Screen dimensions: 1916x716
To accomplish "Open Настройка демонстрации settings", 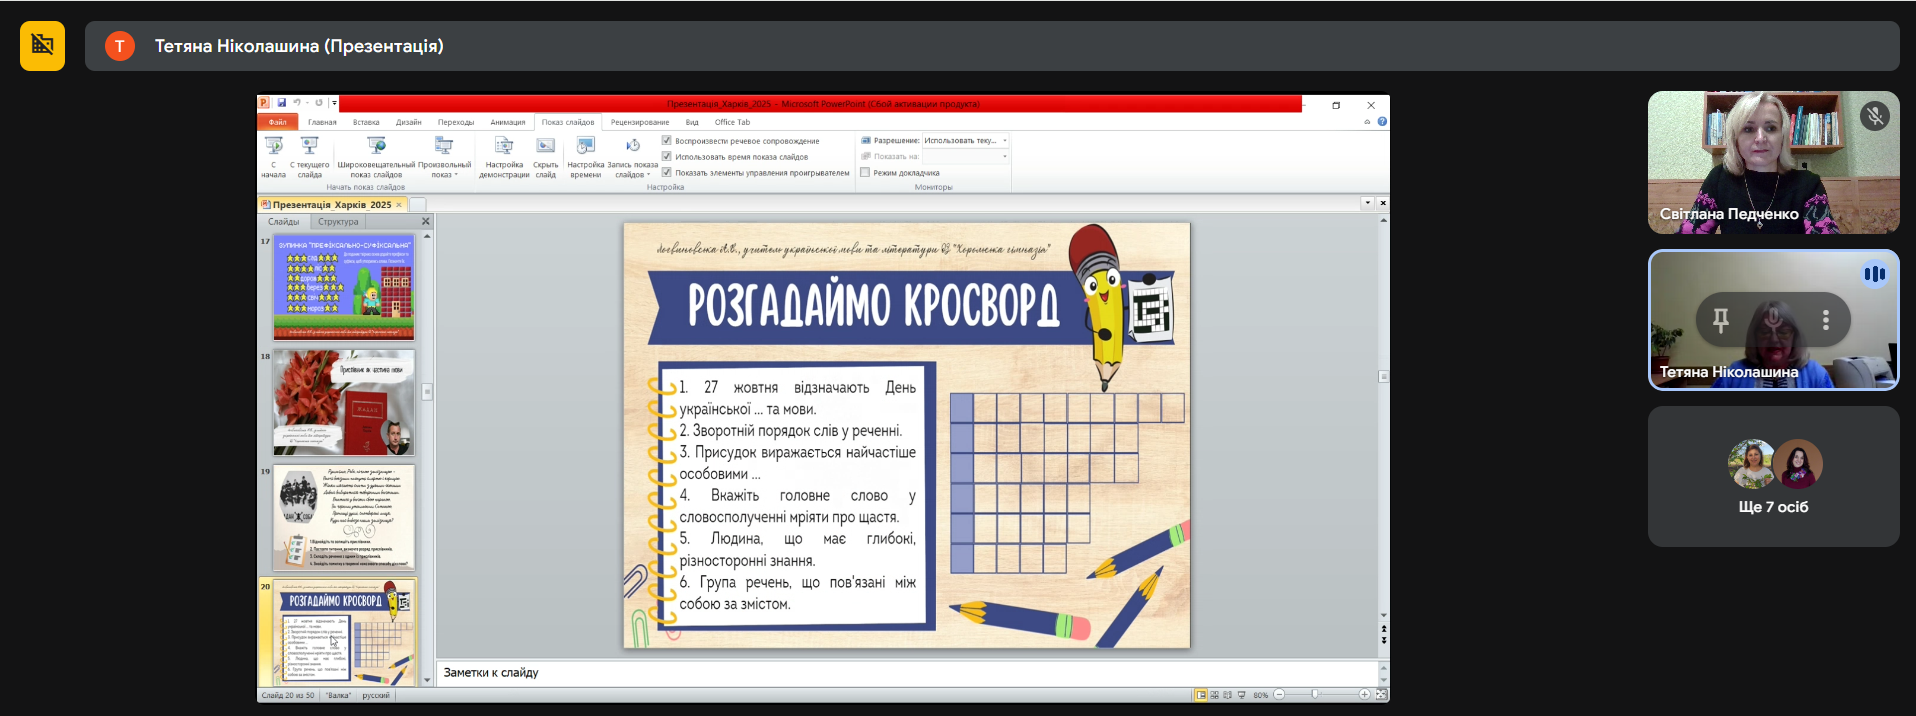I will coord(504,148).
